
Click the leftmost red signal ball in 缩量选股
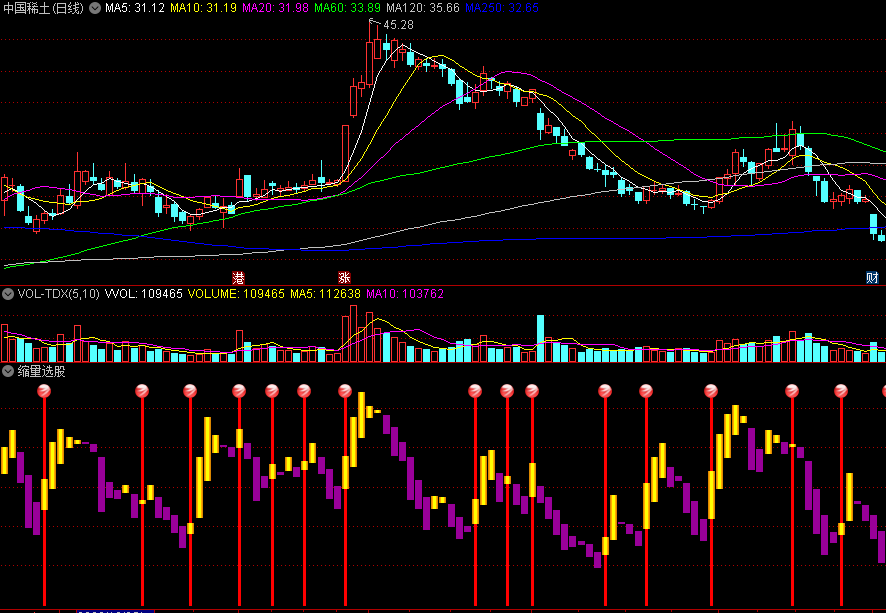point(44,391)
